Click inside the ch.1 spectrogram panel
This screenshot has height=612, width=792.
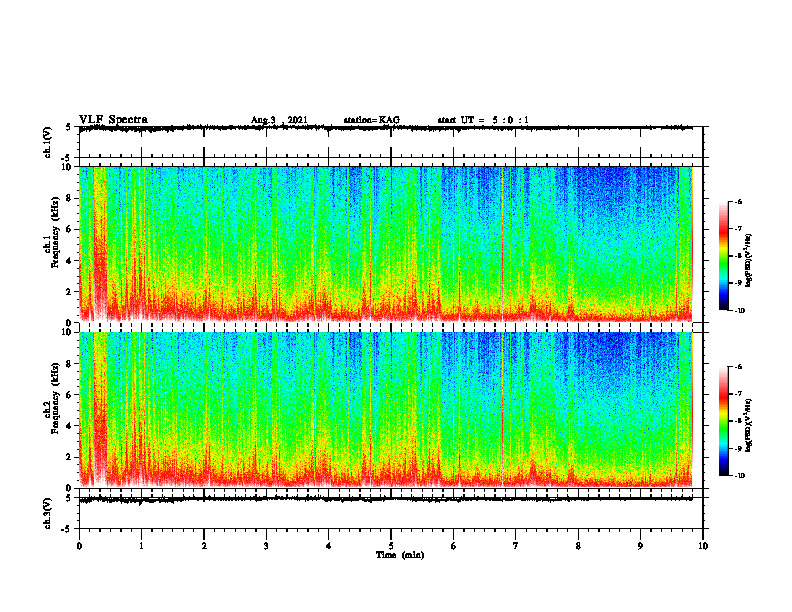(385, 244)
